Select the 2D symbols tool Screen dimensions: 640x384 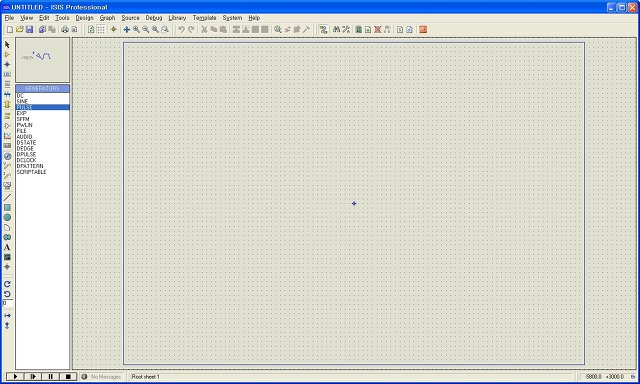(x=7, y=257)
